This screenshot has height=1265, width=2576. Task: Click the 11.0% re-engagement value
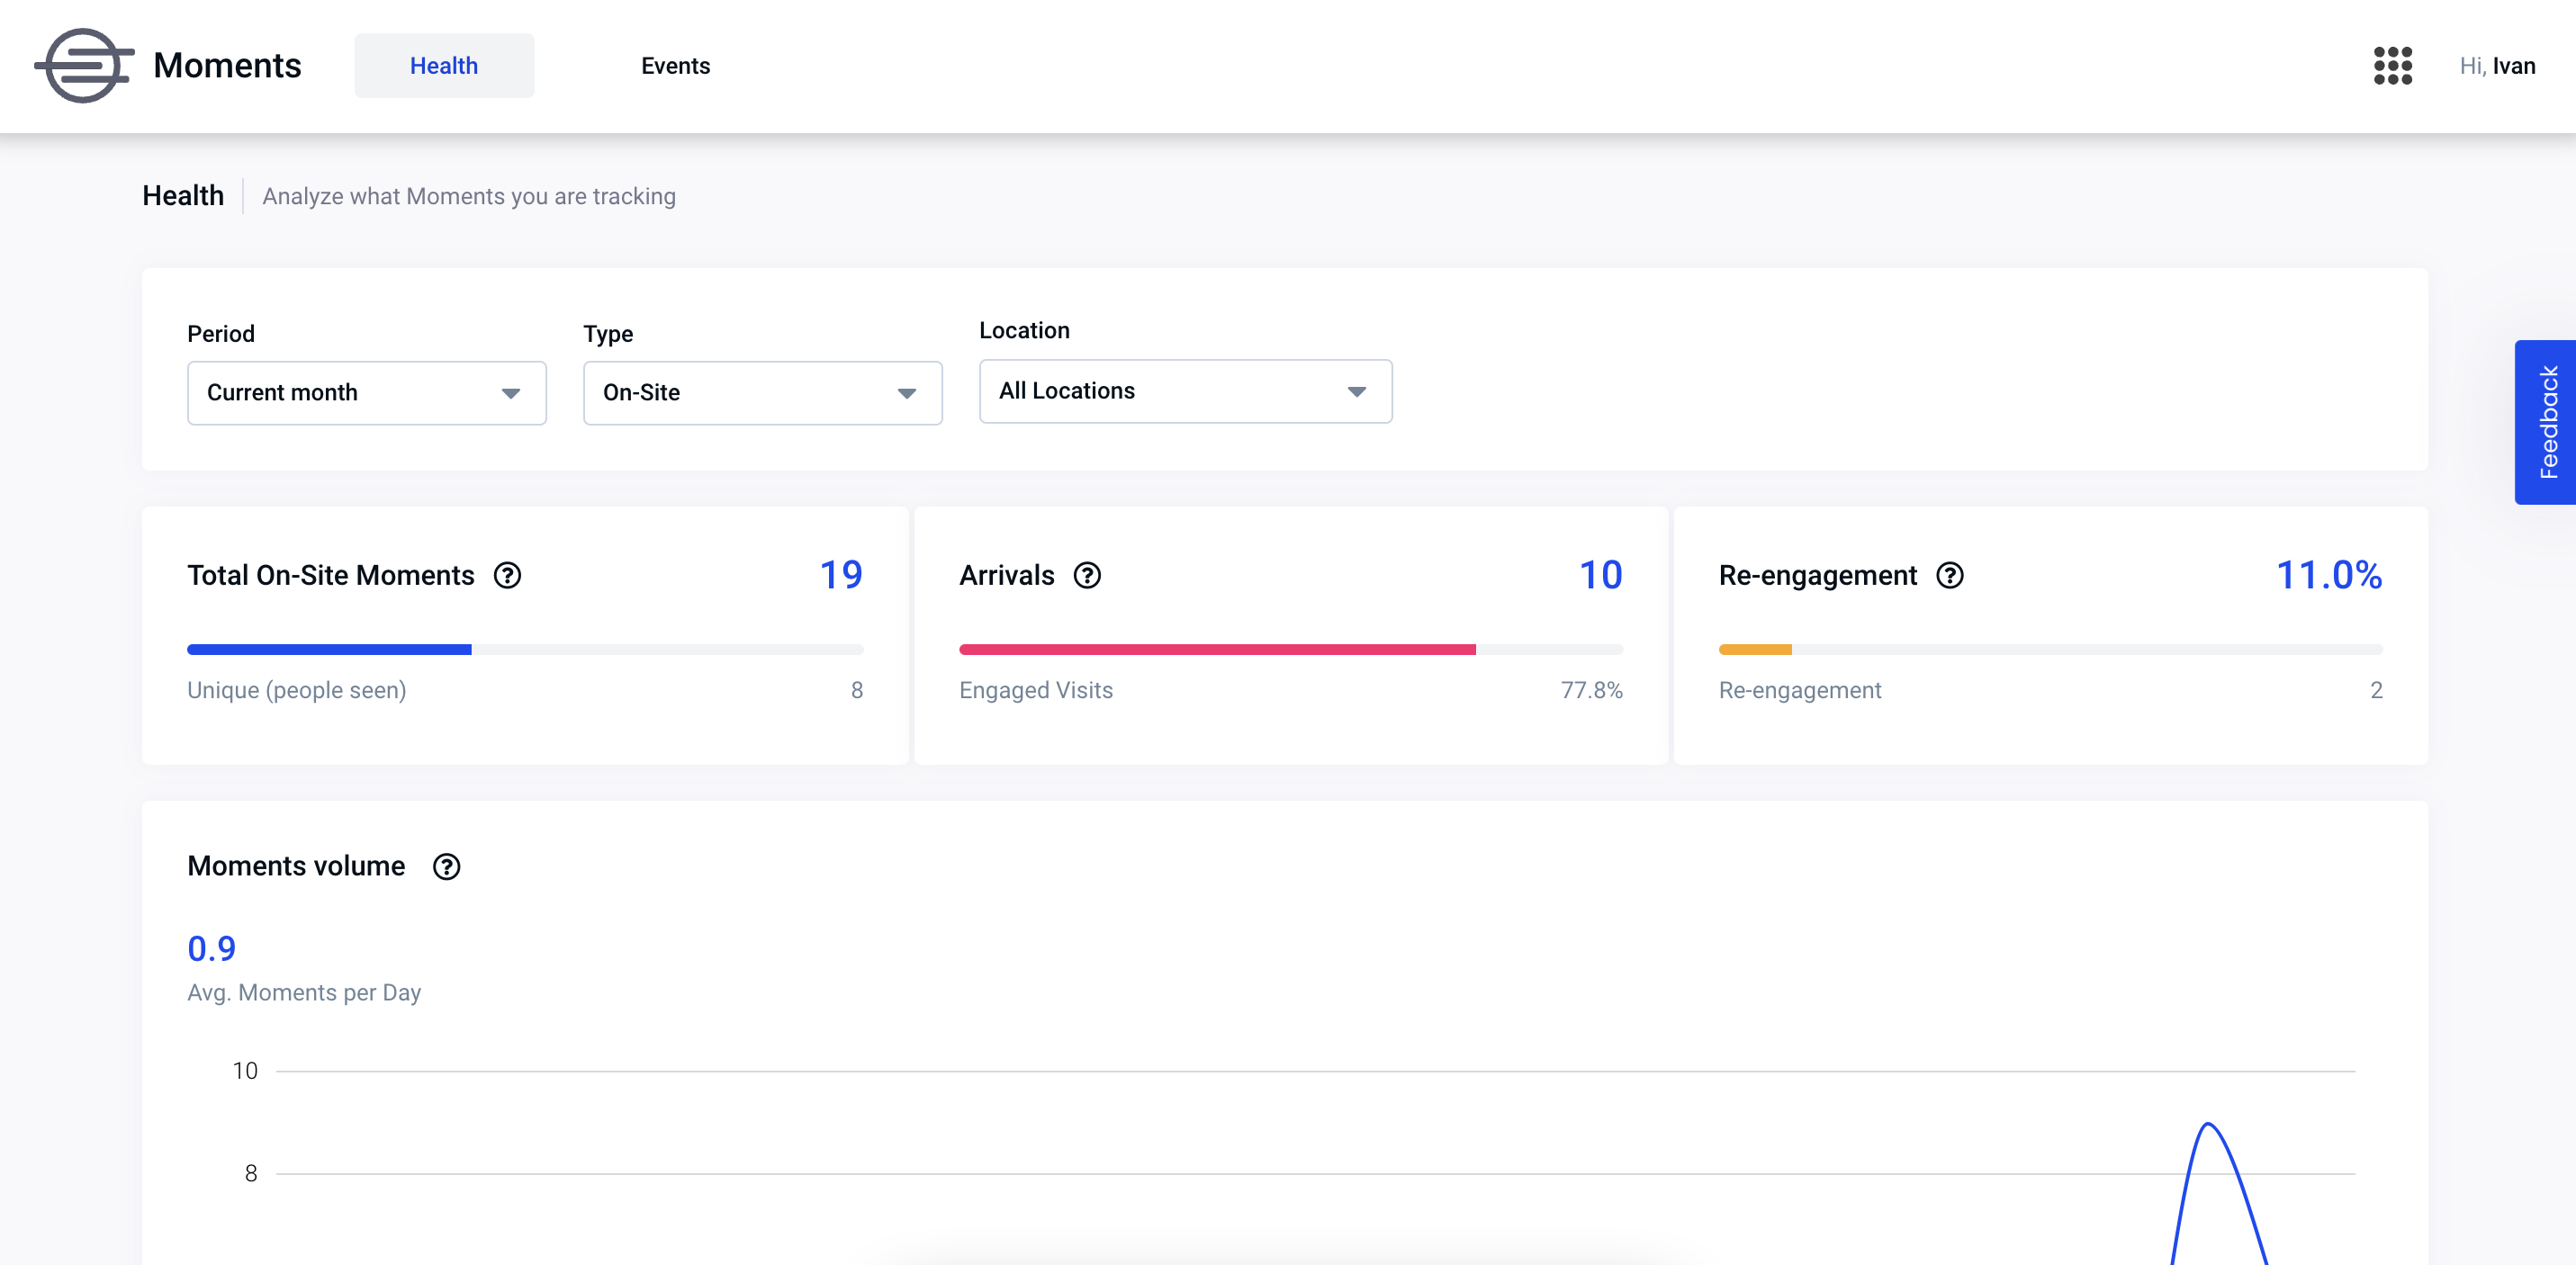tap(2328, 575)
